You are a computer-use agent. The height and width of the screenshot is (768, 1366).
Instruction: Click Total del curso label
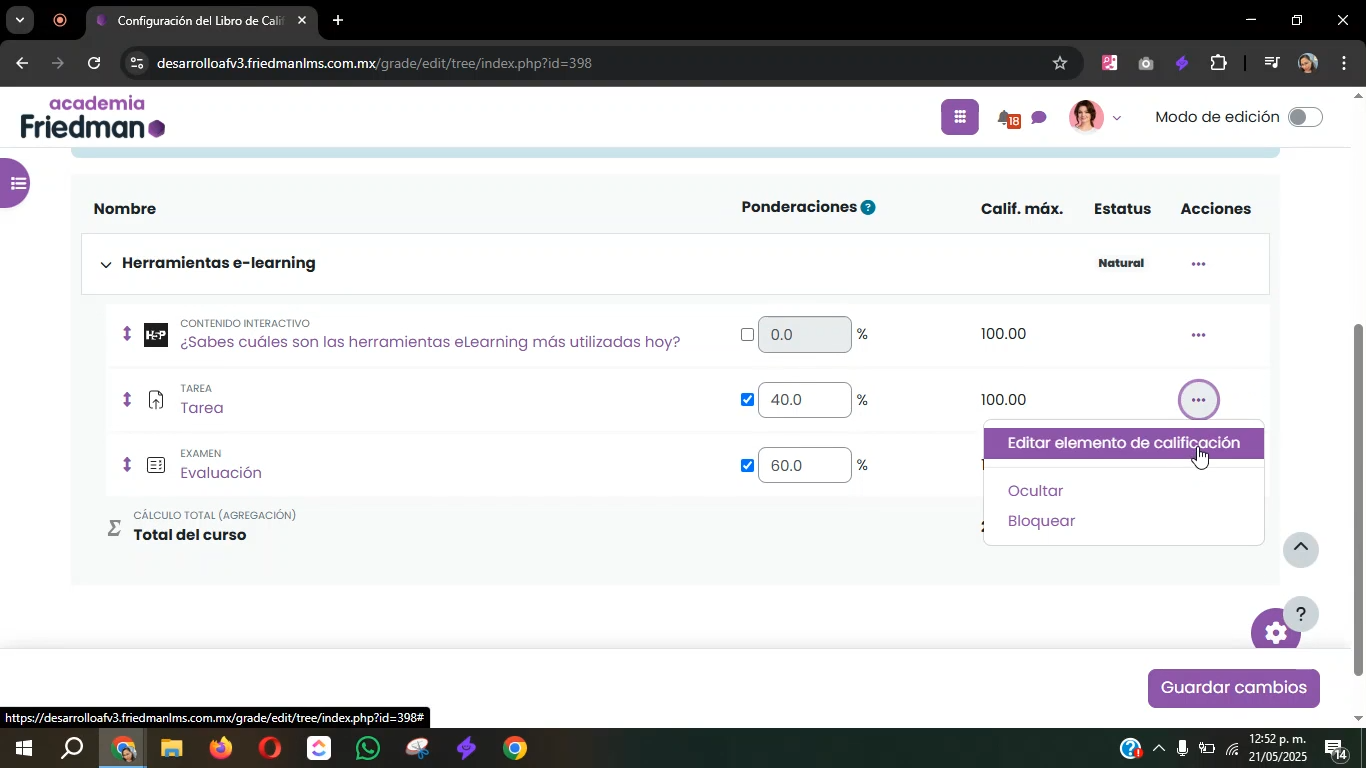pyautogui.click(x=190, y=535)
